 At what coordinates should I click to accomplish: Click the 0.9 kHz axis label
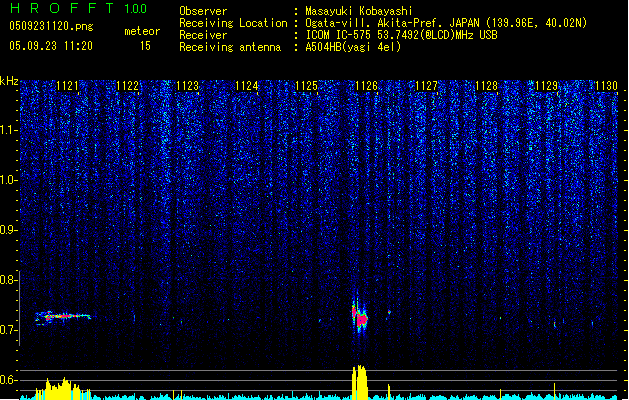pyautogui.click(x=8, y=230)
